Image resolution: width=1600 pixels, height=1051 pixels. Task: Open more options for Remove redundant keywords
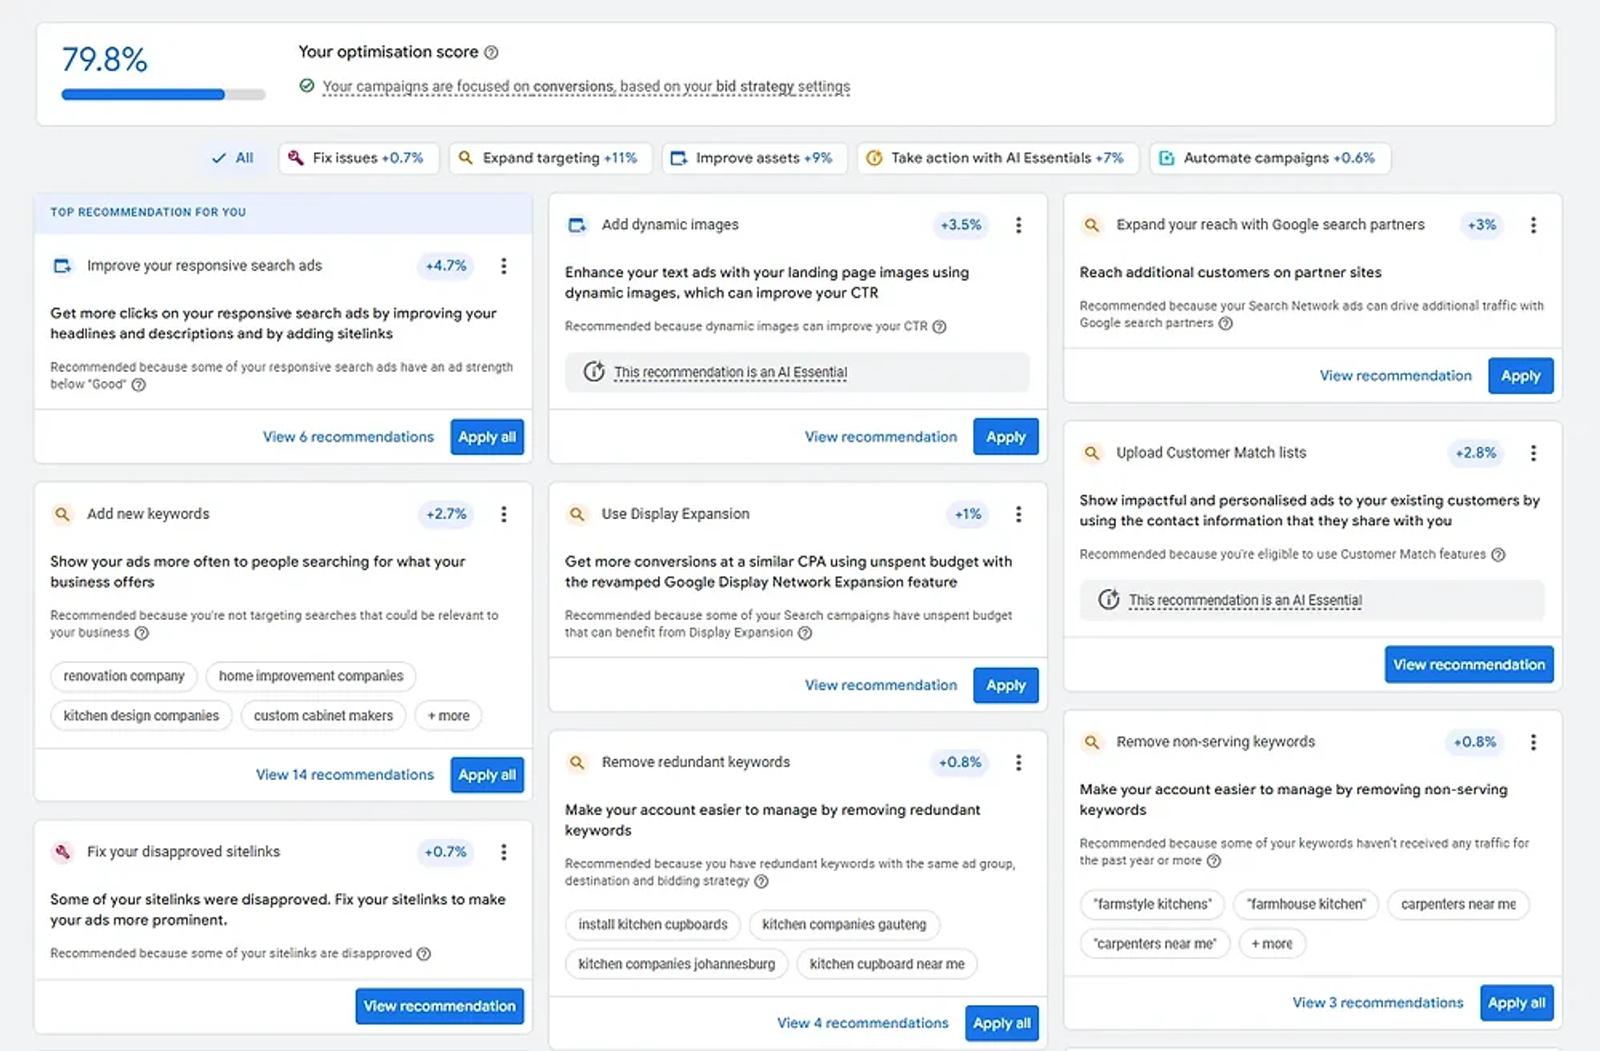tap(1019, 762)
